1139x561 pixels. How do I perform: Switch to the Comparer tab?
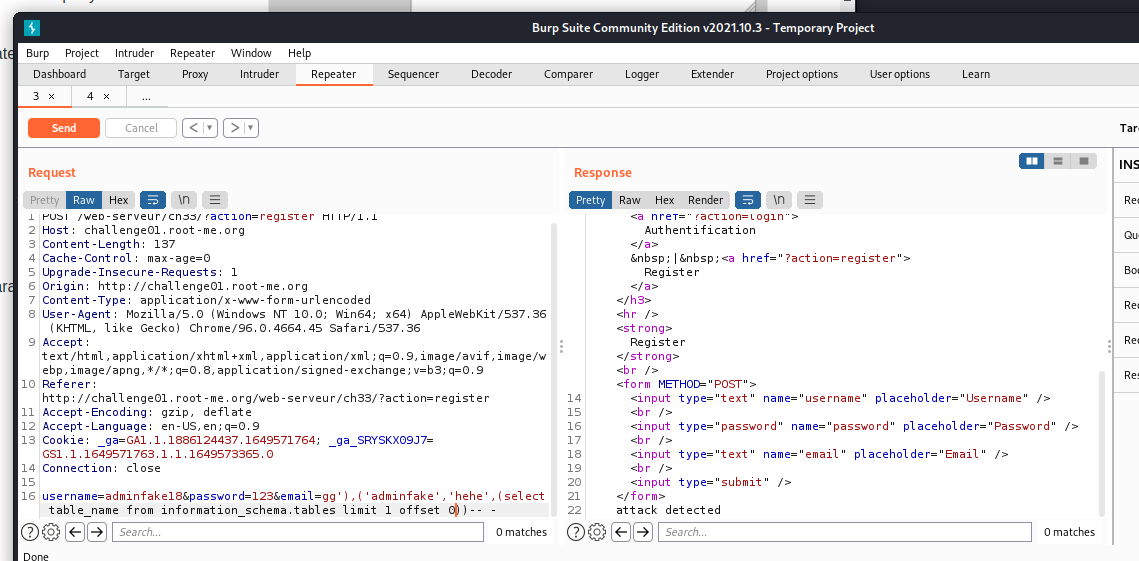pyautogui.click(x=568, y=74)
